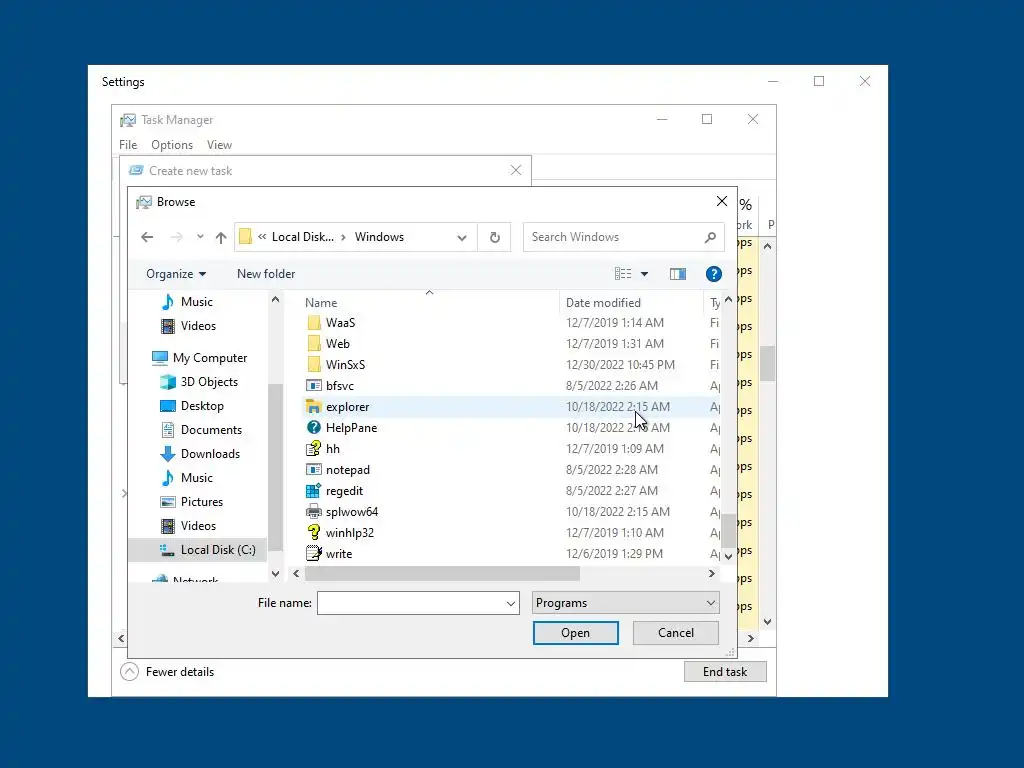Select the explorer application icon

(x=313, y=407)
